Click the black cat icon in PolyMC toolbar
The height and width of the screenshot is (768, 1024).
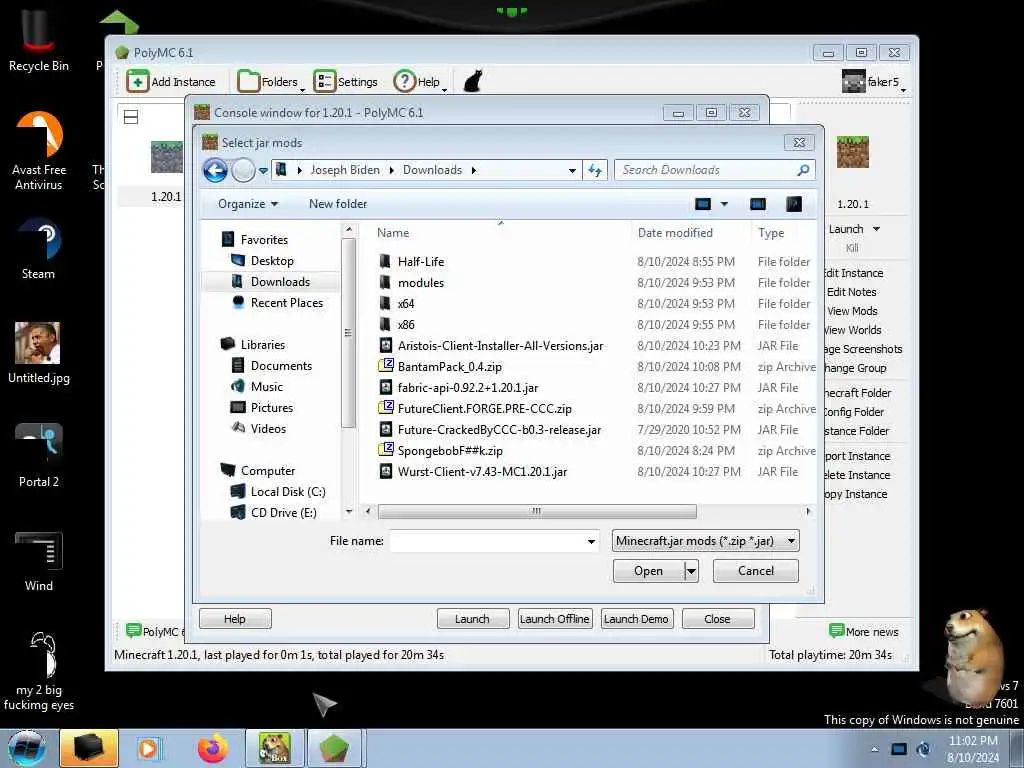click(473, 82)
